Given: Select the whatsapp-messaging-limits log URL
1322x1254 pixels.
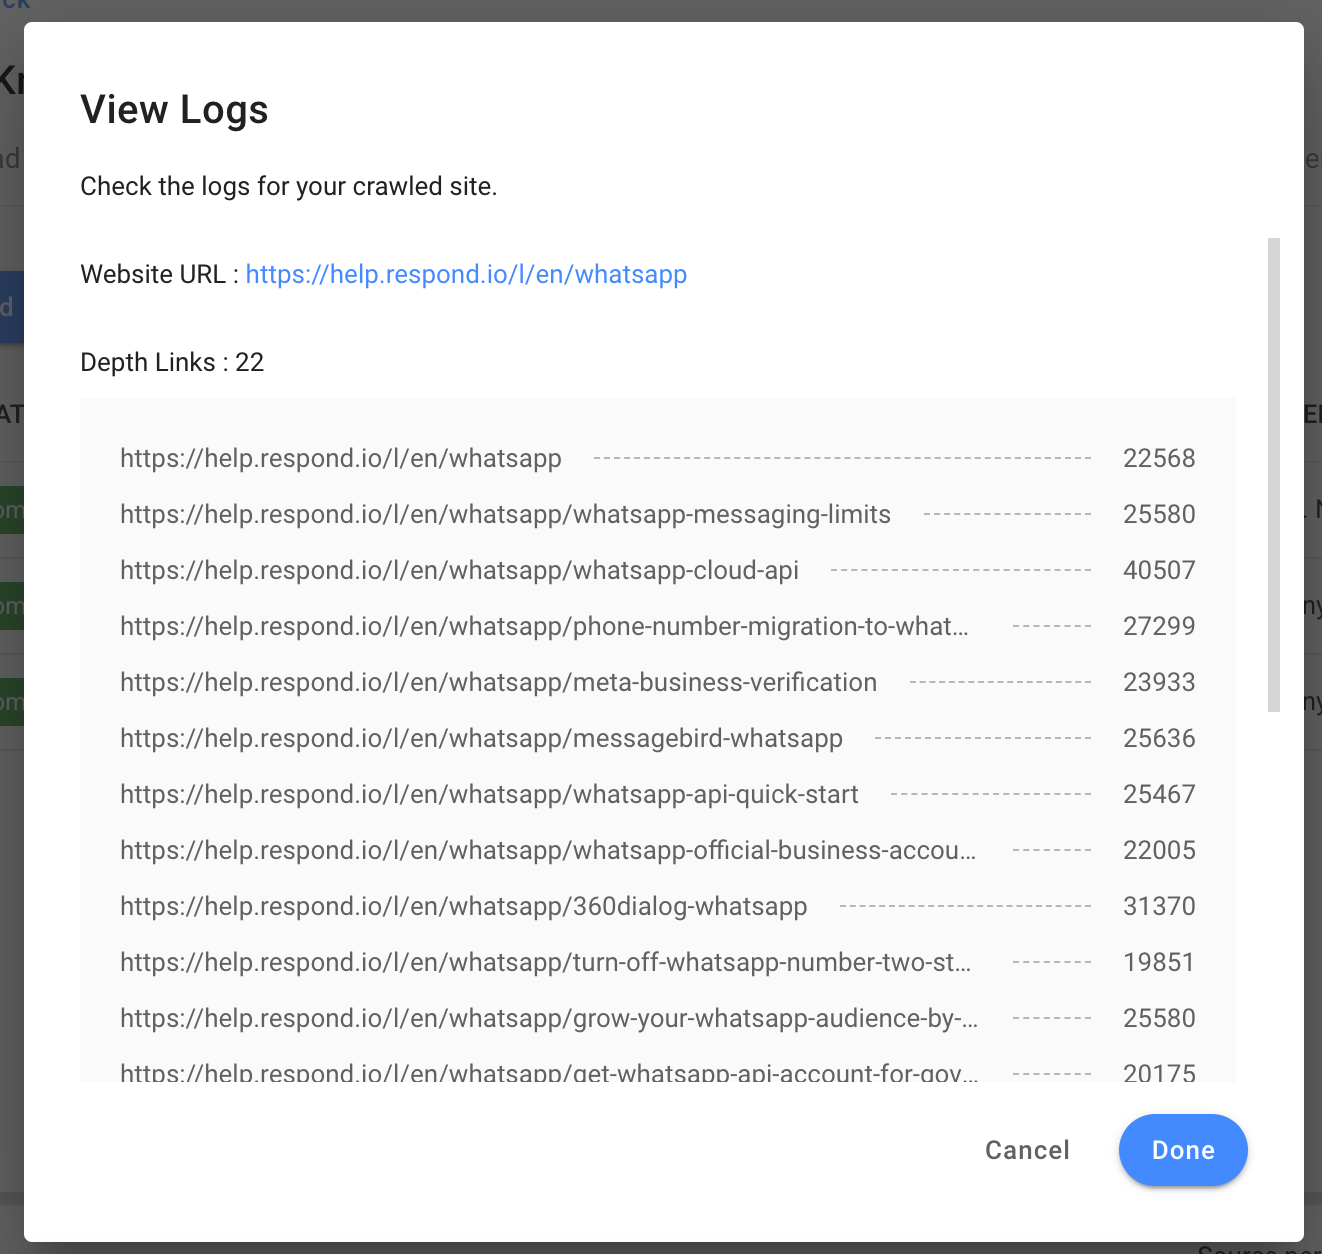Looking at the screenshot, I should click(x=505, y=514).
